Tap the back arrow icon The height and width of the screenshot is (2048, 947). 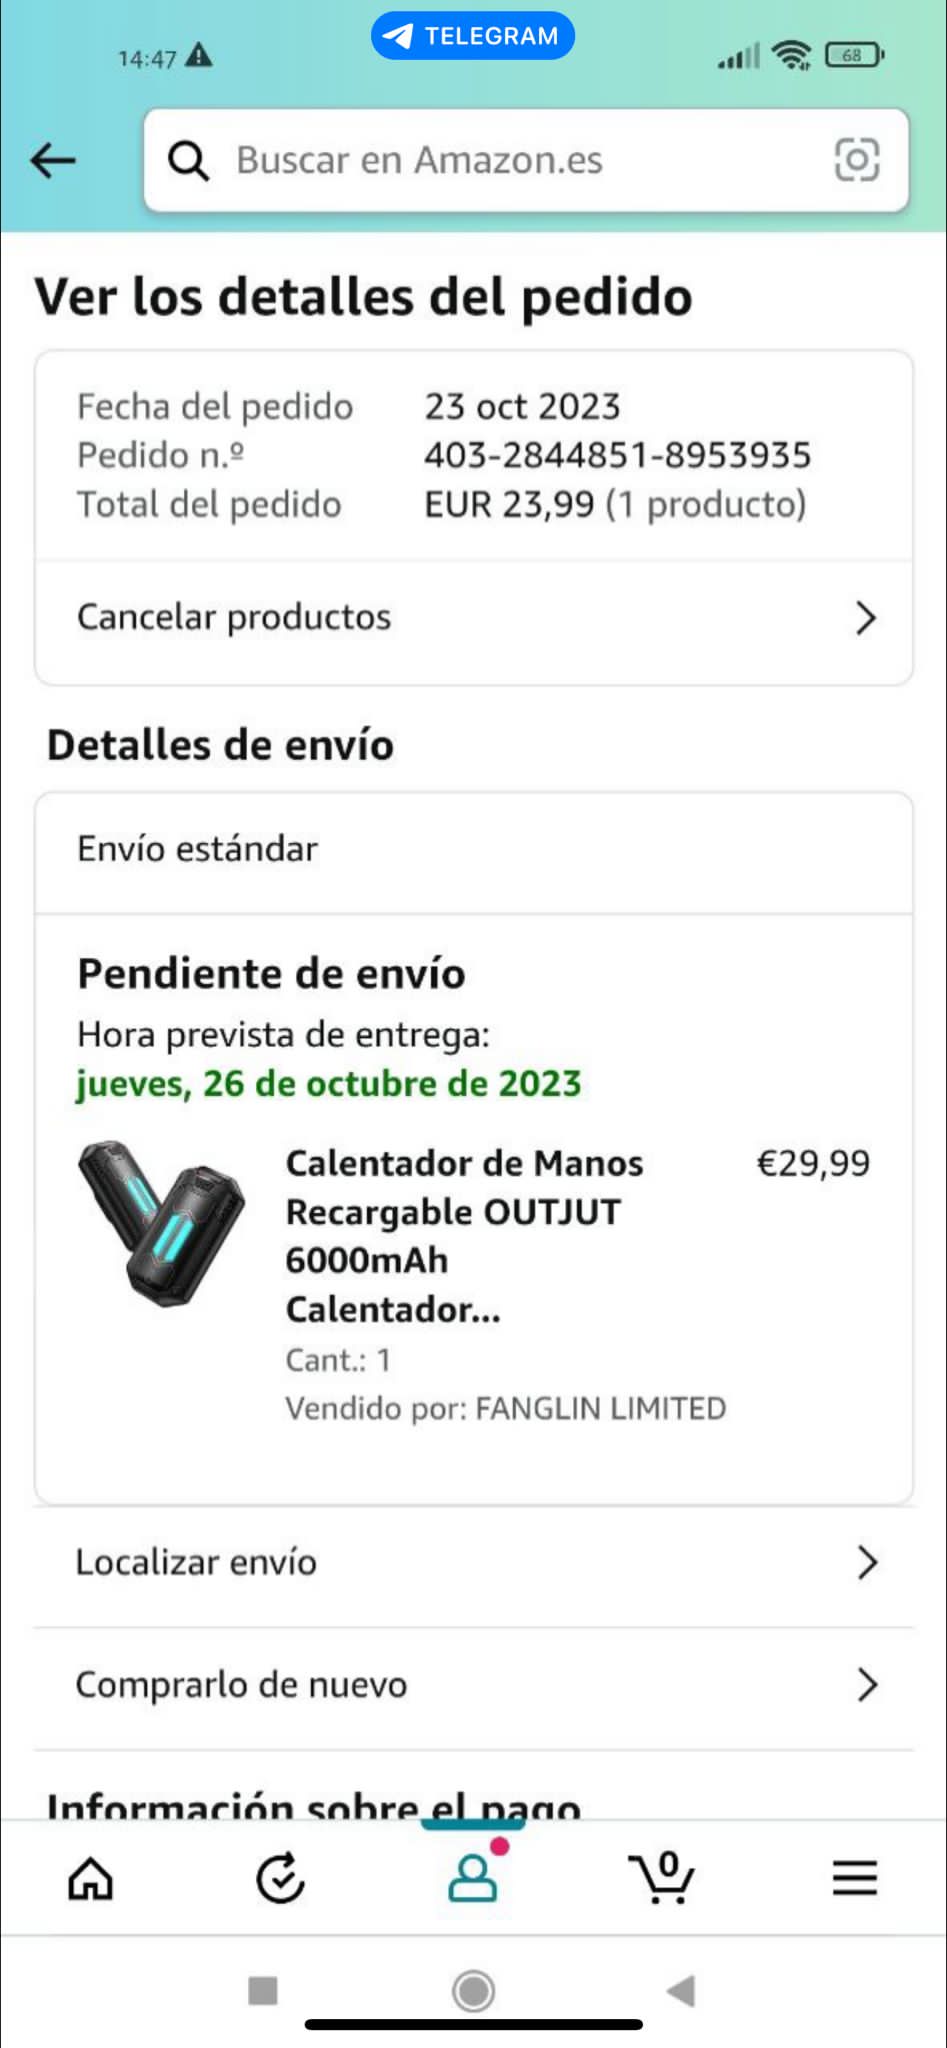pos(53,160)
